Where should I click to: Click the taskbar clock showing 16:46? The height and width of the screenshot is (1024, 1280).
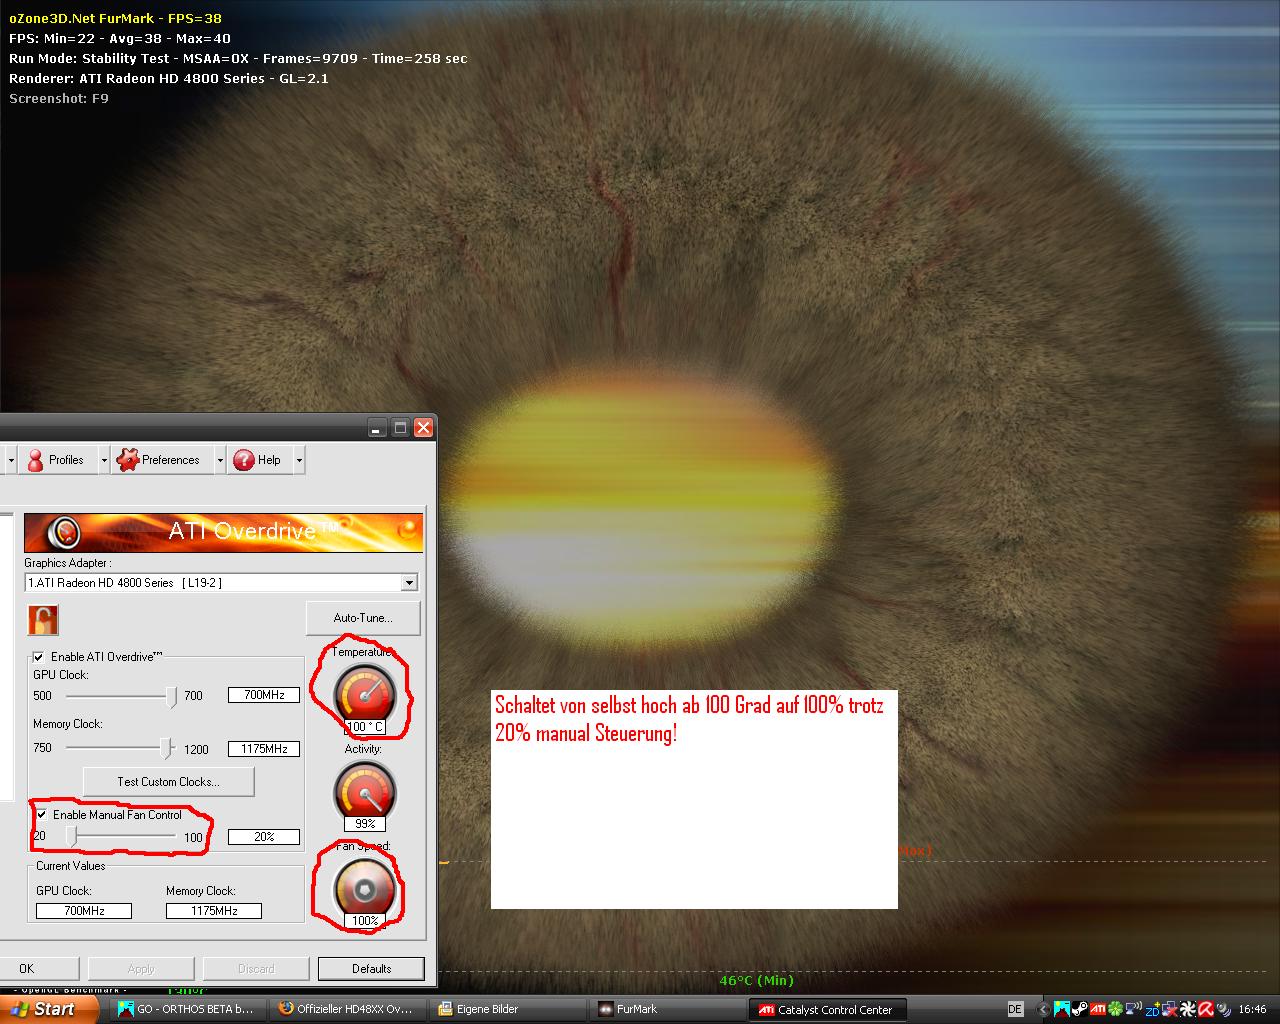(x=1252, y=1010)
